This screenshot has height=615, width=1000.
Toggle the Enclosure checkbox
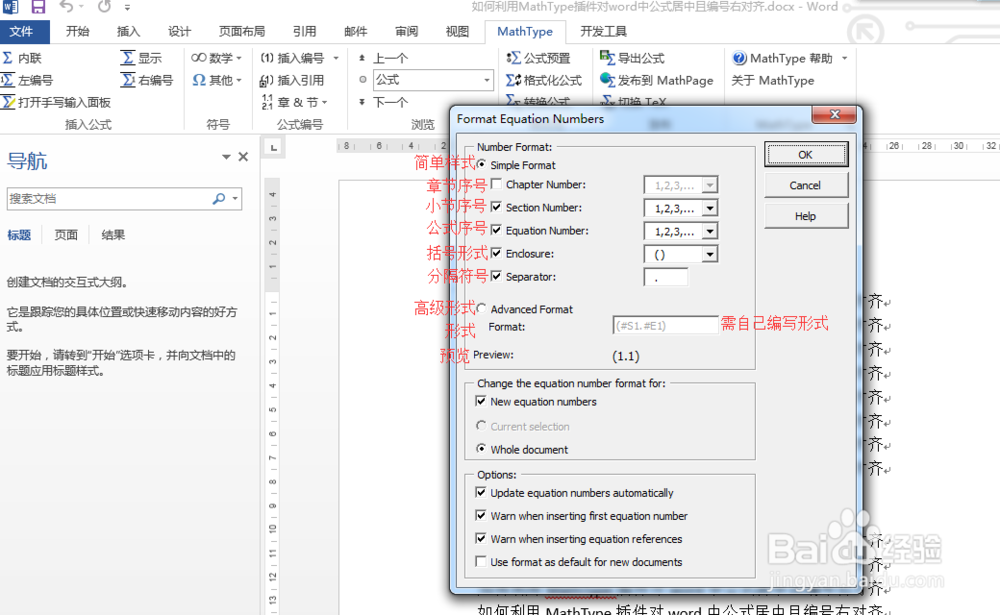[x=496, y=253]
